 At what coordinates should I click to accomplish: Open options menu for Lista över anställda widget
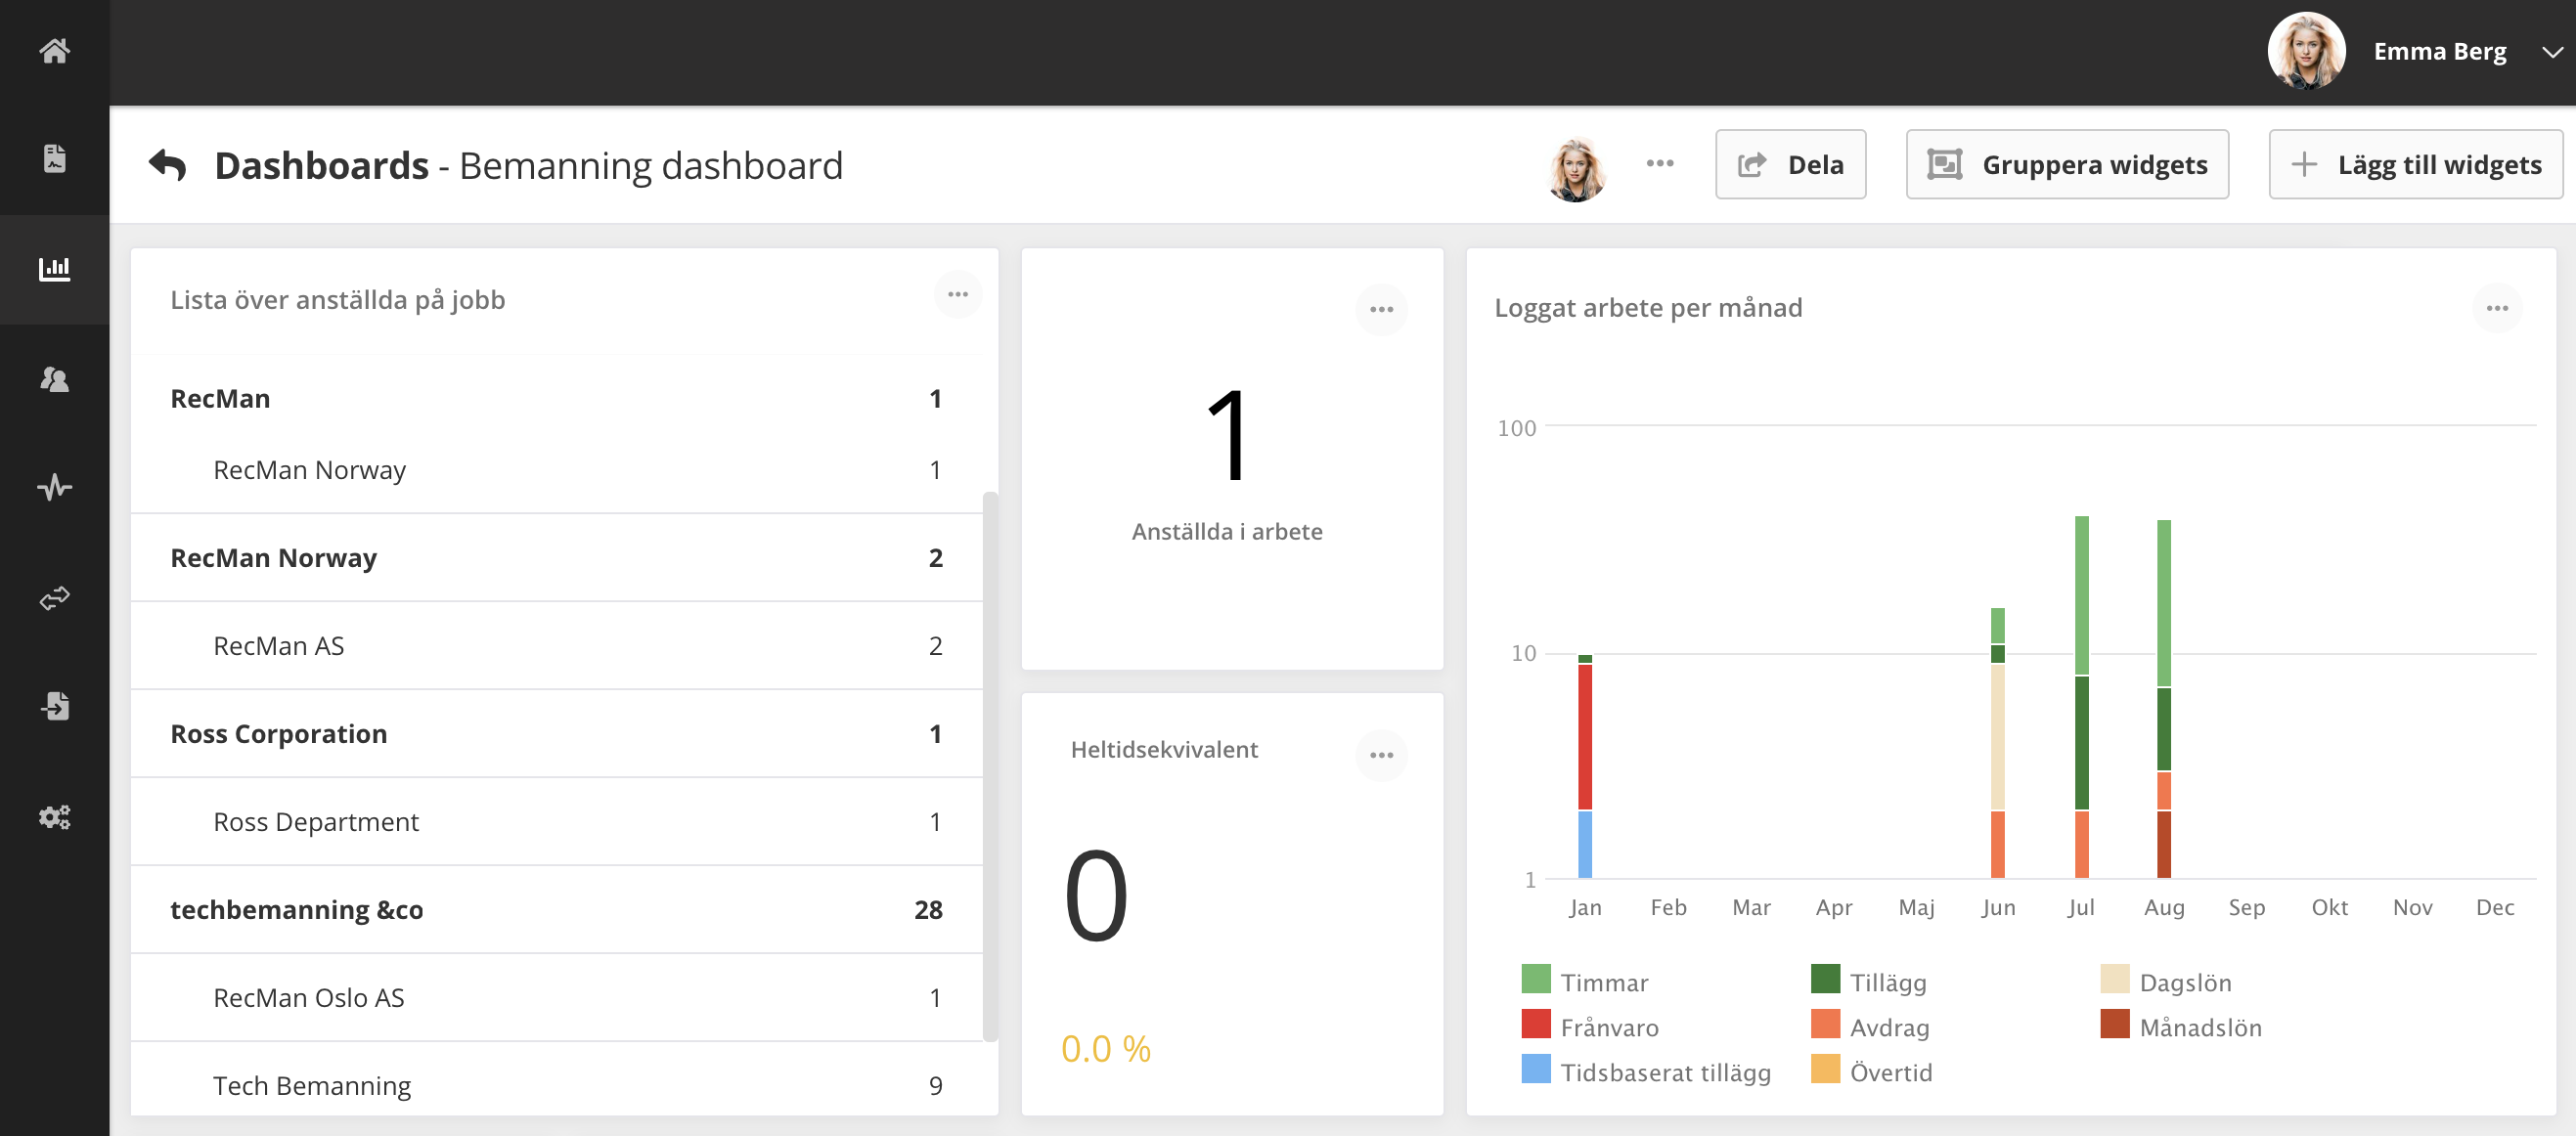point(957,294)
